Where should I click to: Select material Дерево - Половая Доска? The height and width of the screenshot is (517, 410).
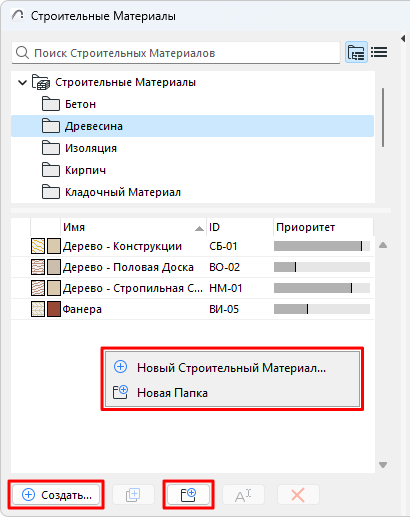coord(128,267)
